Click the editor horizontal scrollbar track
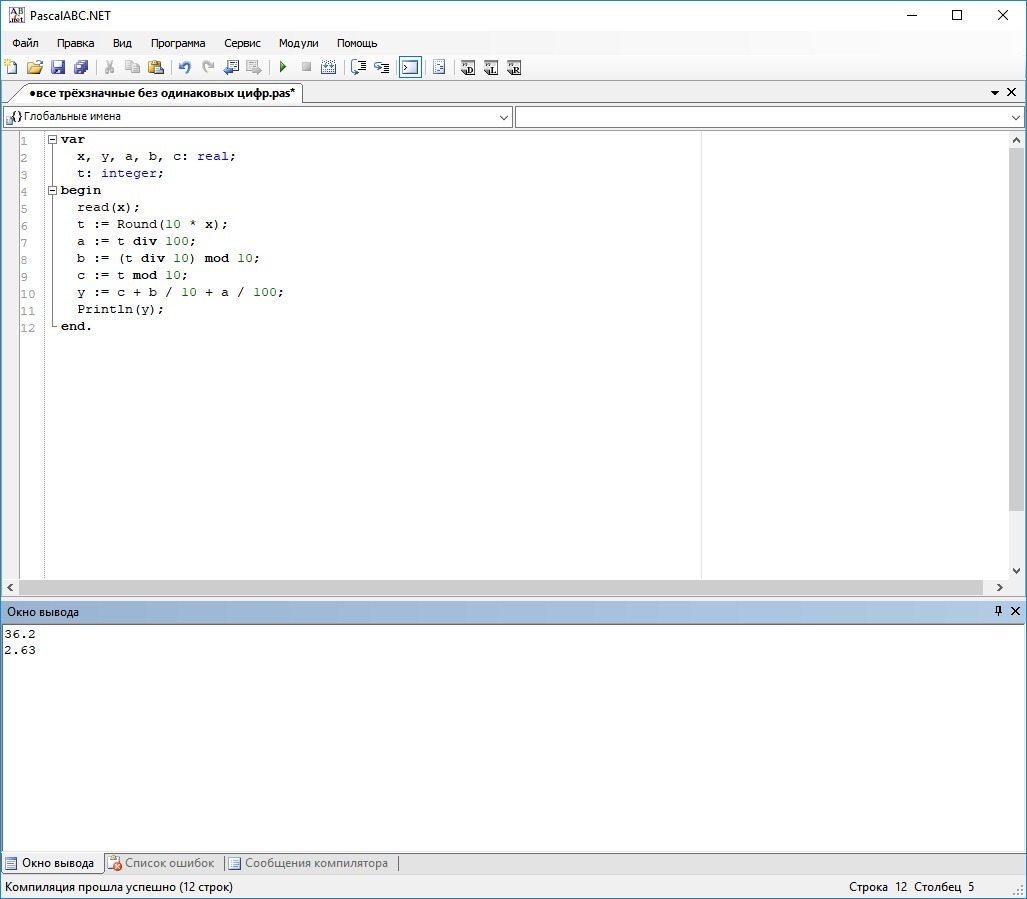 click(x=500, y=588)
